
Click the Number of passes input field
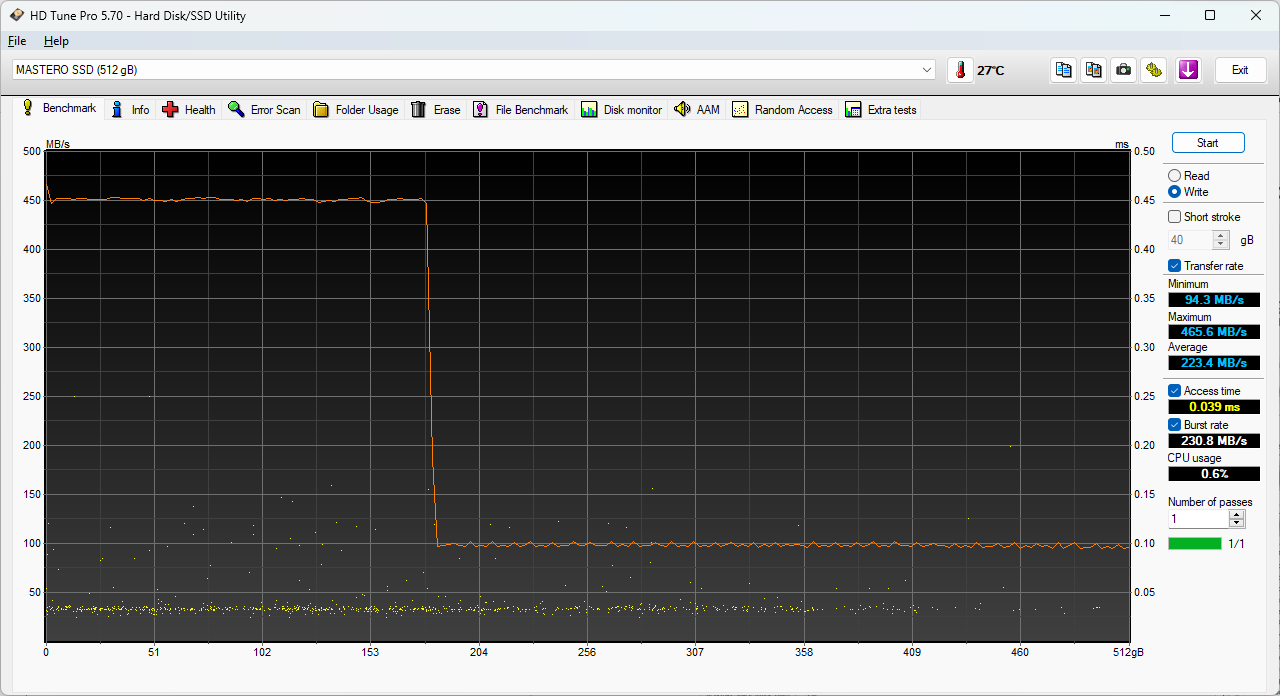(x=1198, y=519)
